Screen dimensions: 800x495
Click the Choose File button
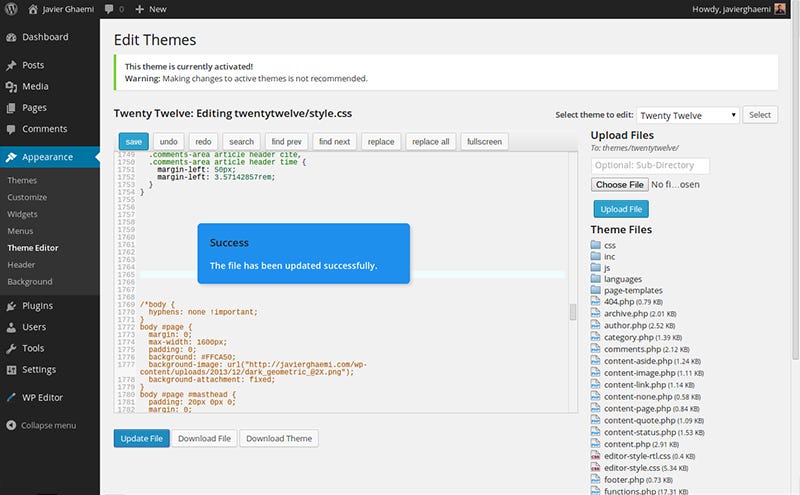pos(619,184)
